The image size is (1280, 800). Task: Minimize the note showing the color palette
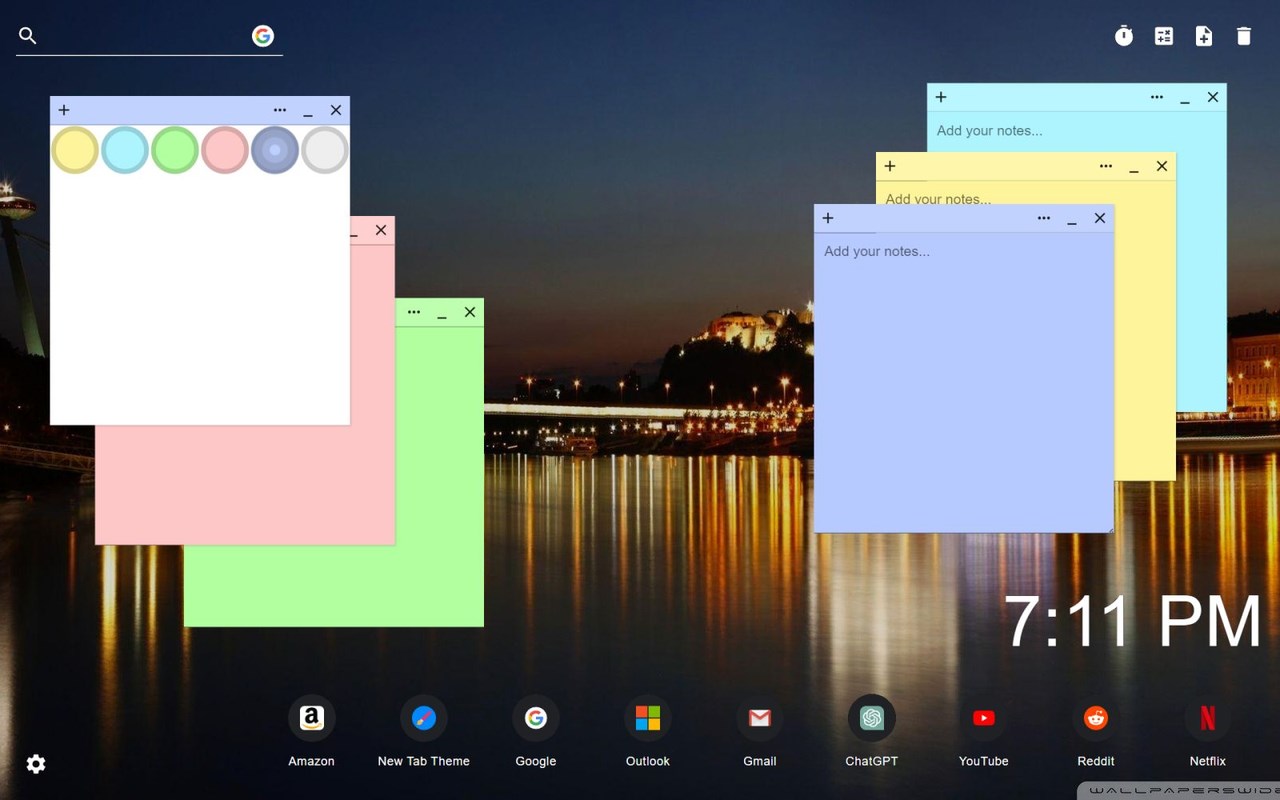pos(308,111)
